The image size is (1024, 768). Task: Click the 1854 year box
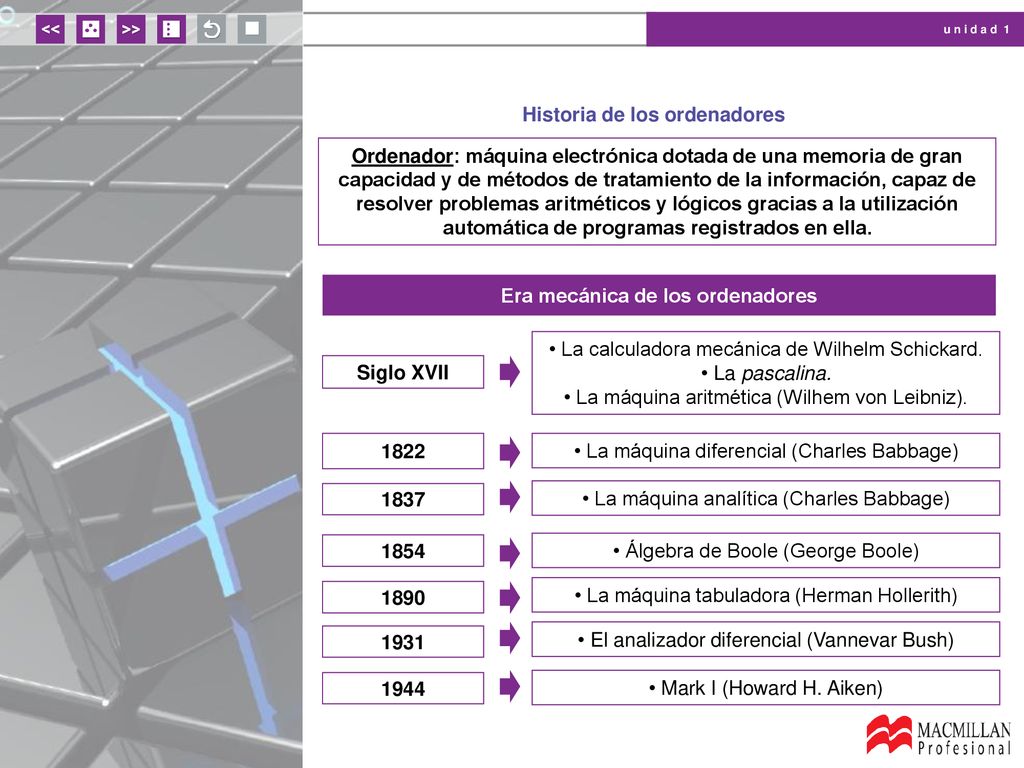coord(403,551)
